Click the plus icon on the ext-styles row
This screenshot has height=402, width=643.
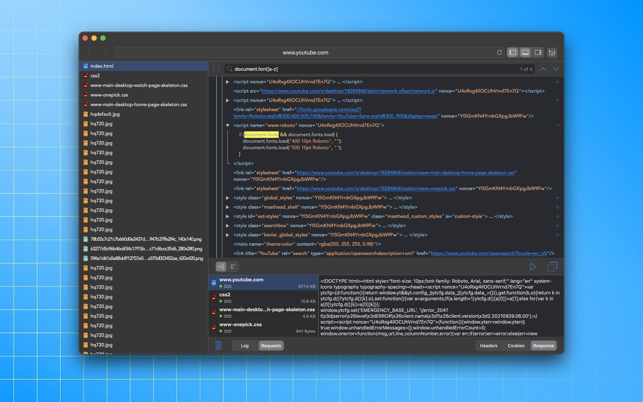[x=557, y=216]
